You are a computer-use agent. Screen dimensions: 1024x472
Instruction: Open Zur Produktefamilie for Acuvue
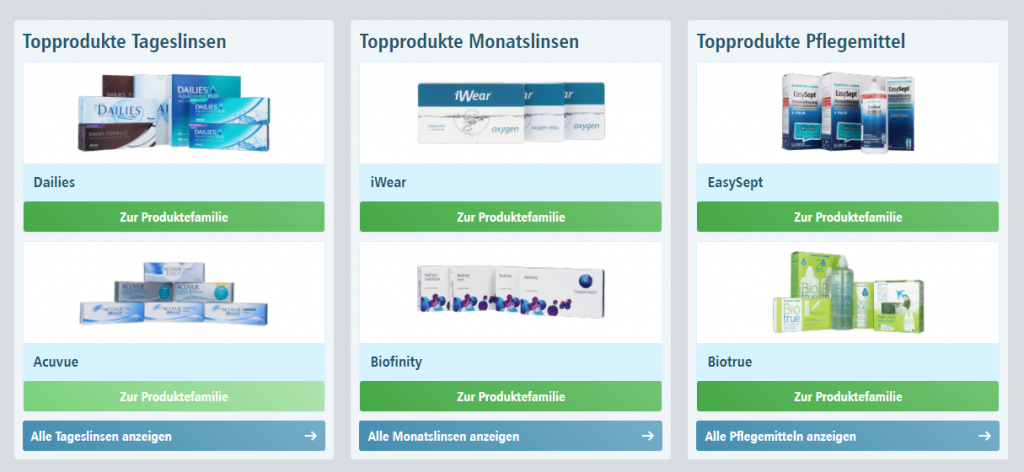click(174, 396)
